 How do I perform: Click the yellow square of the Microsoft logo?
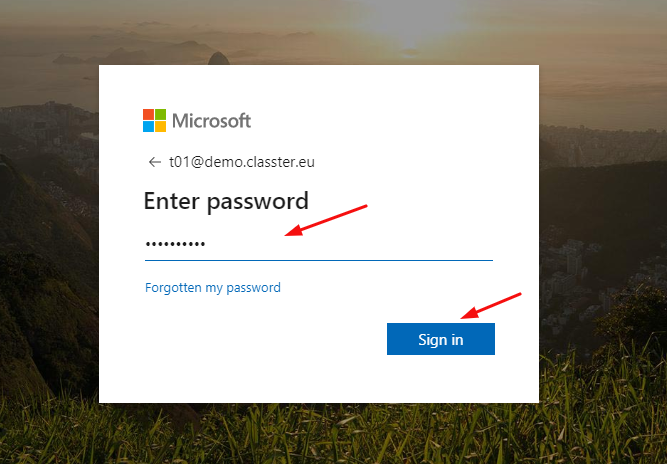click(160, 126)
